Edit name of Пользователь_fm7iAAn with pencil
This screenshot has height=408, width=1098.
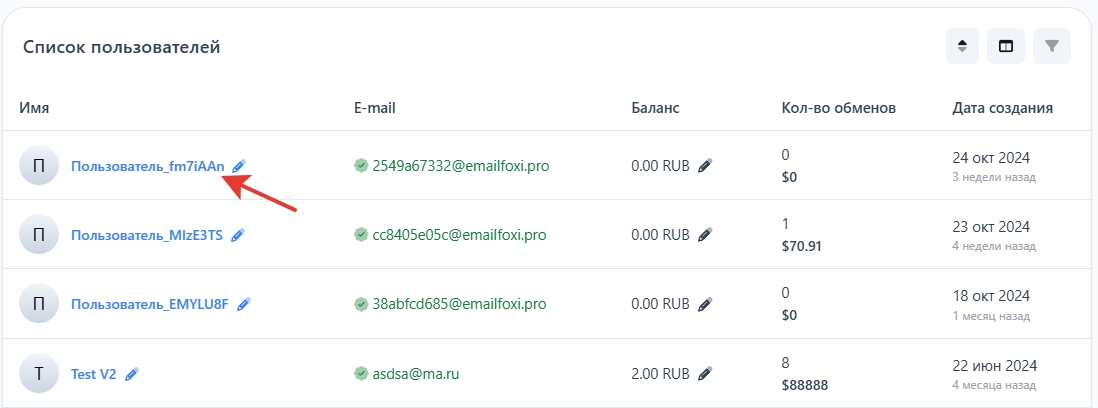click(238, 165)
